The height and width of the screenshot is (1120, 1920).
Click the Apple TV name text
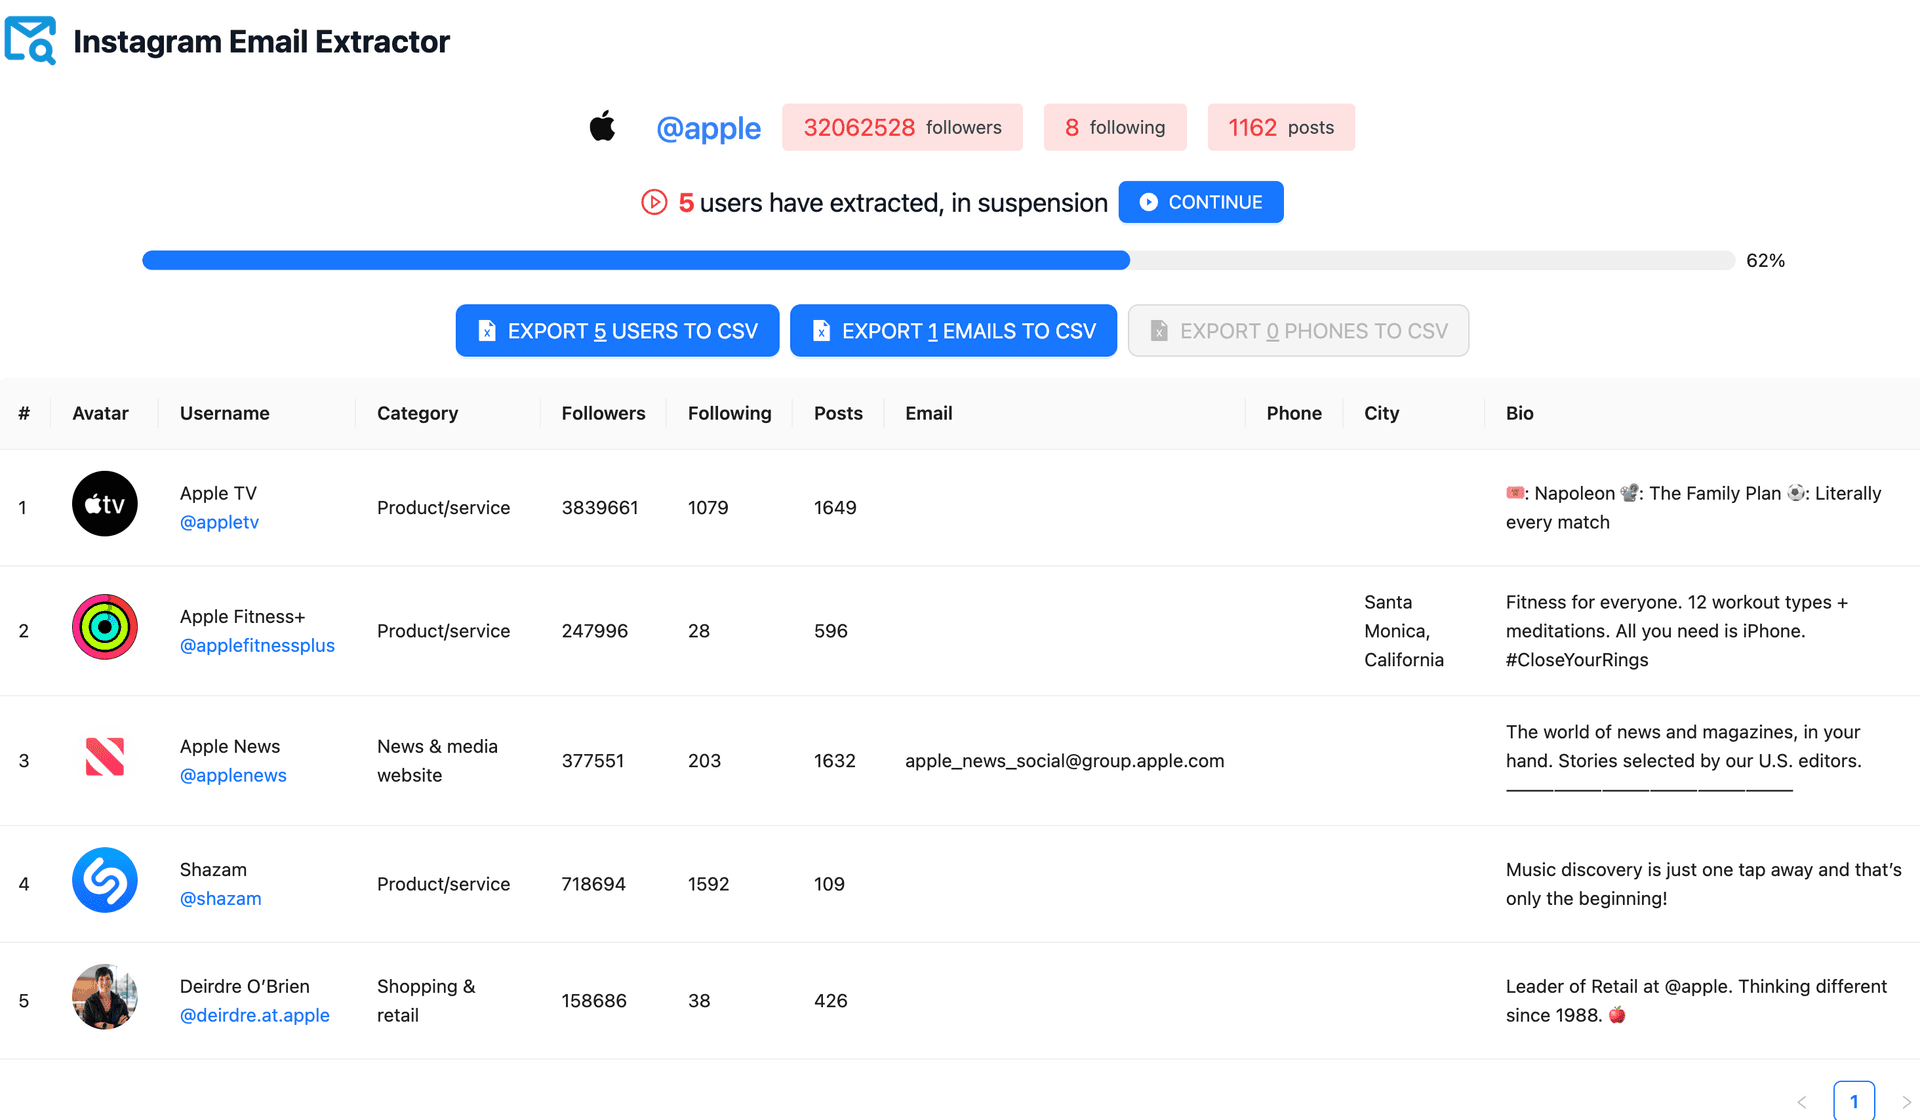click(218, 493)
